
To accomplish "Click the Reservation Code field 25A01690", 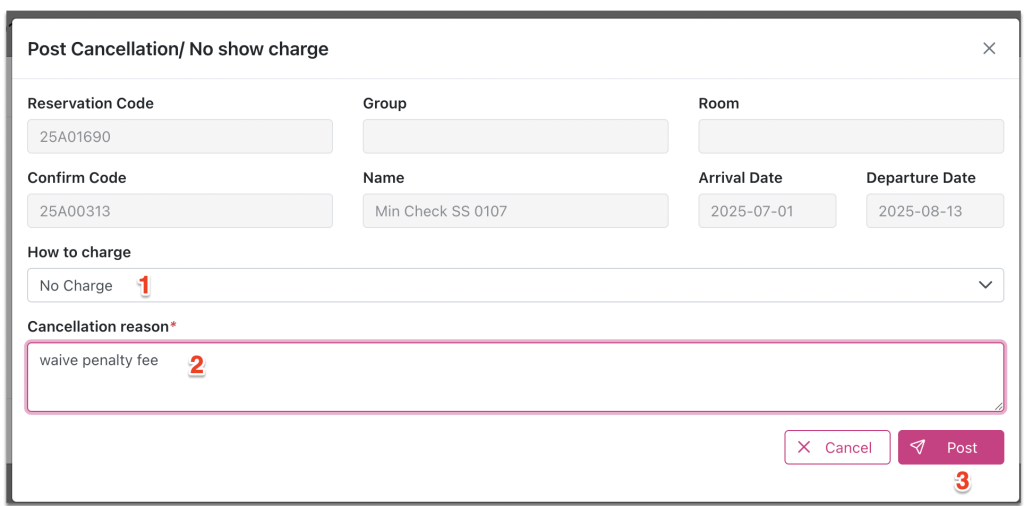I will click(x=180, y=137).
